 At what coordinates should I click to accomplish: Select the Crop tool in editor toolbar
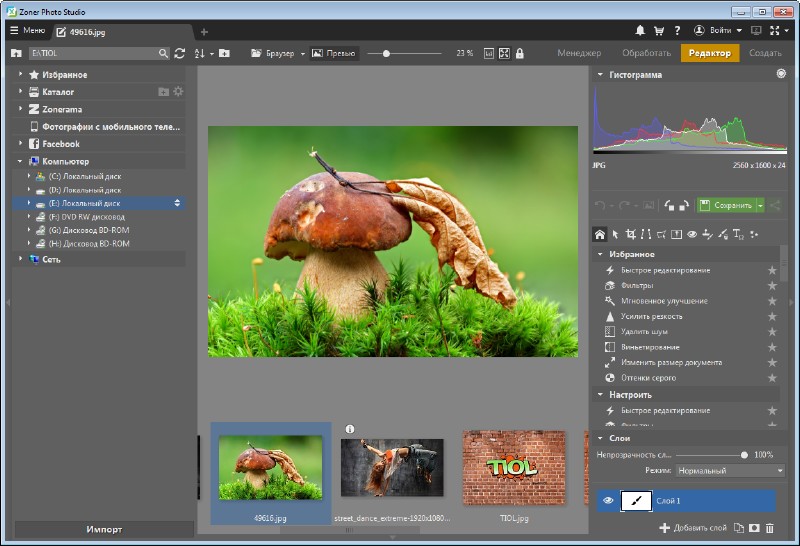(x=631, y=234)
